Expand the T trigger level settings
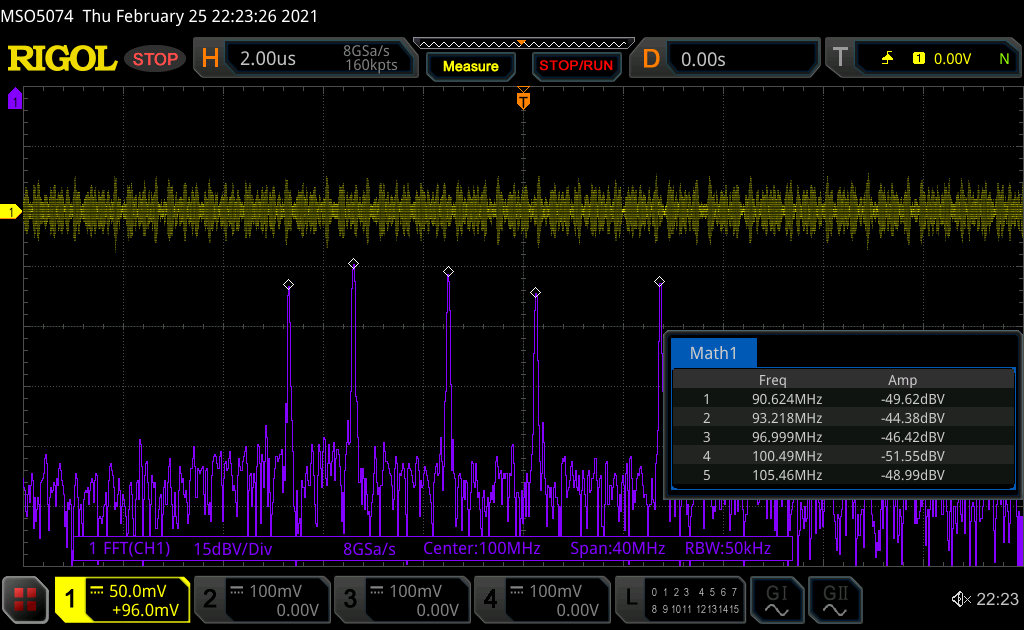The height and width of the screenshot is (630, 1024). pos(920,59)
